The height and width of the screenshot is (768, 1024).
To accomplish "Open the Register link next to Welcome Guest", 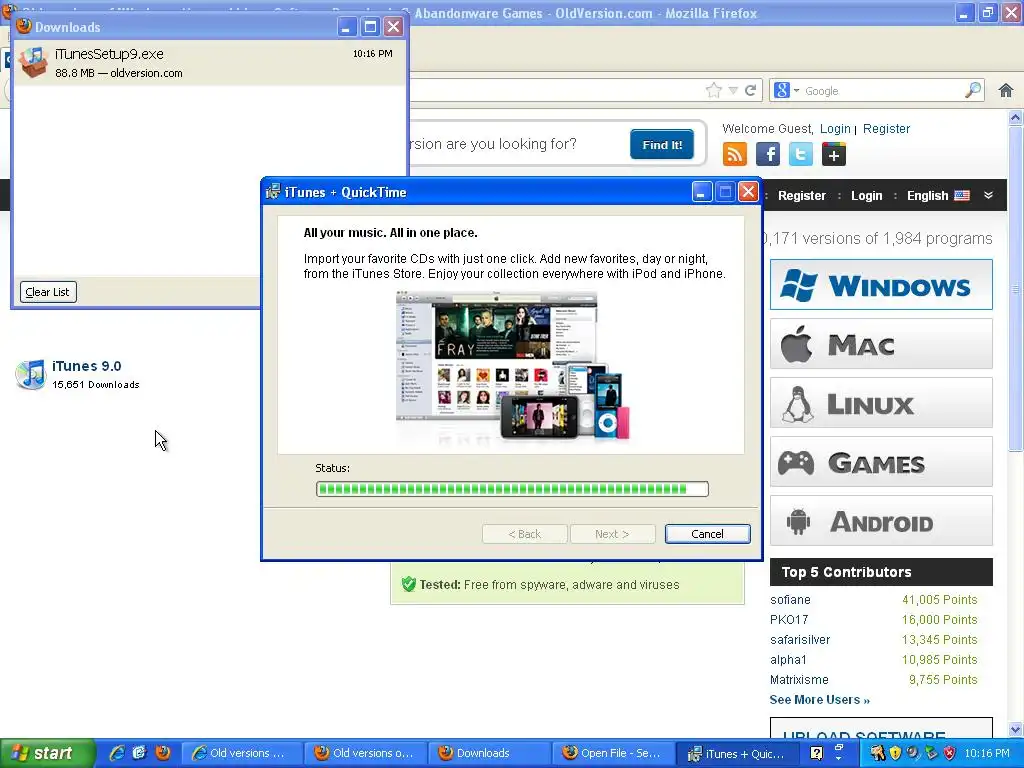I will (886, 129).
